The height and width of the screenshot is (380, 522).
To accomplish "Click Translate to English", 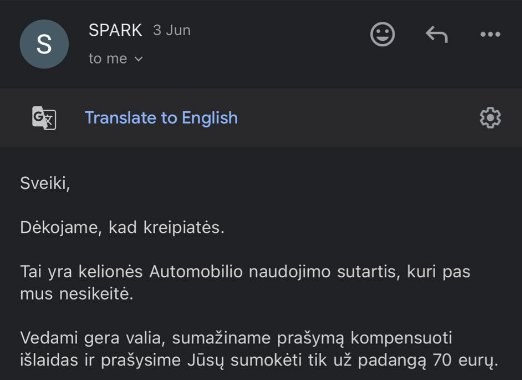I will click(x=161, y=118).
